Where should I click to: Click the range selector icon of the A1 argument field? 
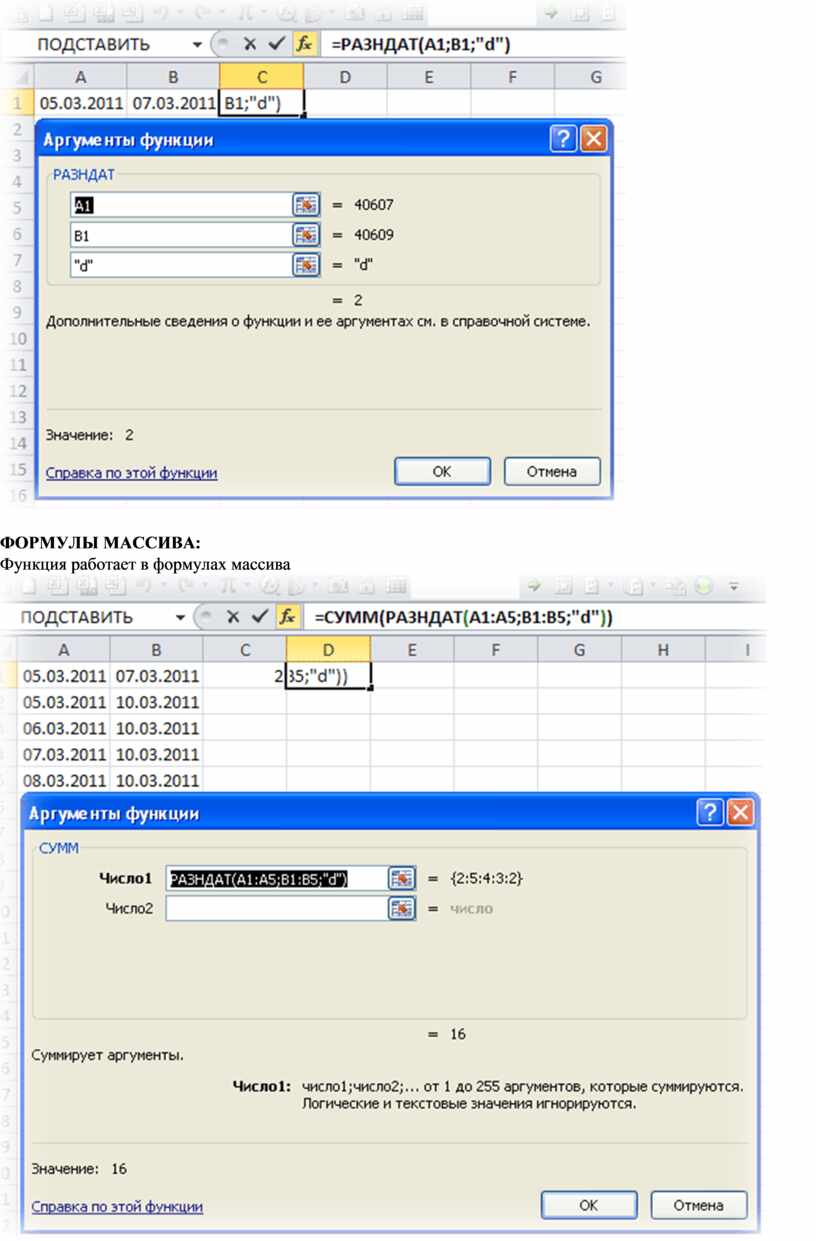[305, 205]
